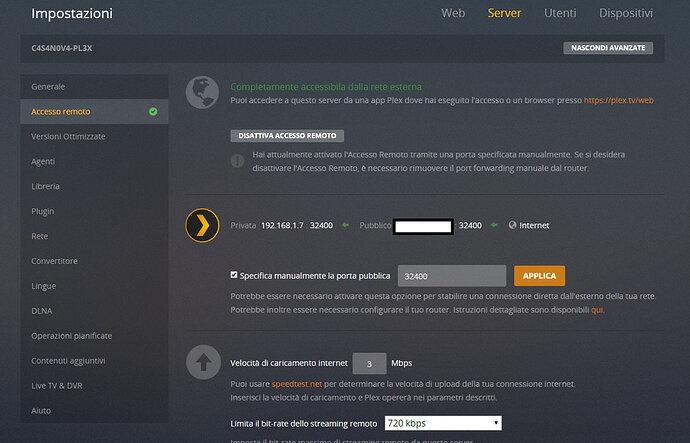Click the Impostazioni page title
The image size is (690, 443).
click(72, 13)
